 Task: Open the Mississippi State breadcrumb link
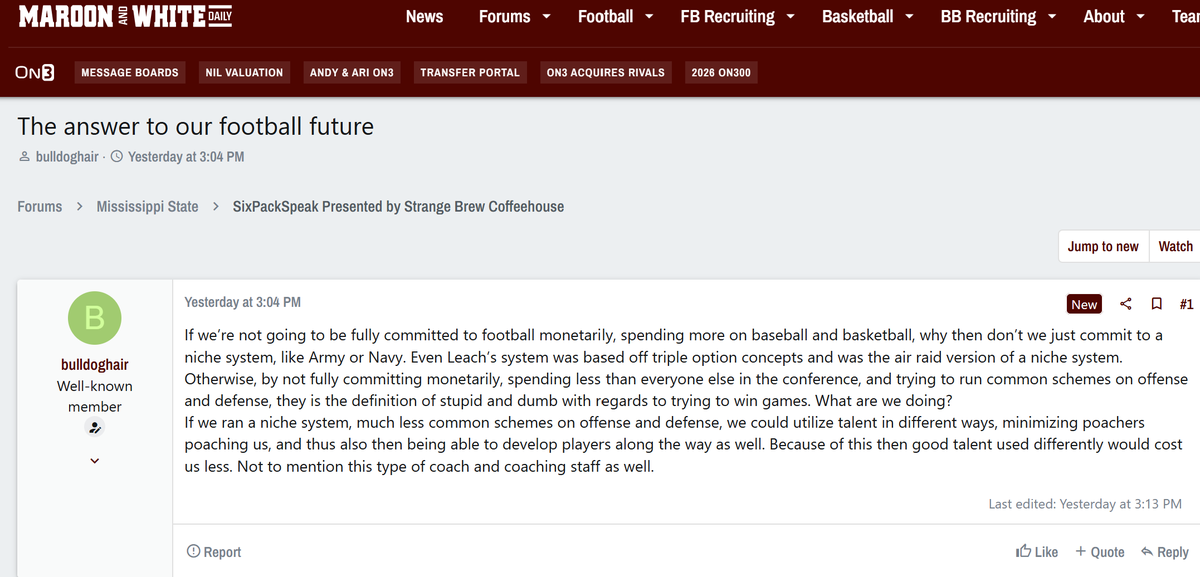pyautogui.click(x=147, y=206)
